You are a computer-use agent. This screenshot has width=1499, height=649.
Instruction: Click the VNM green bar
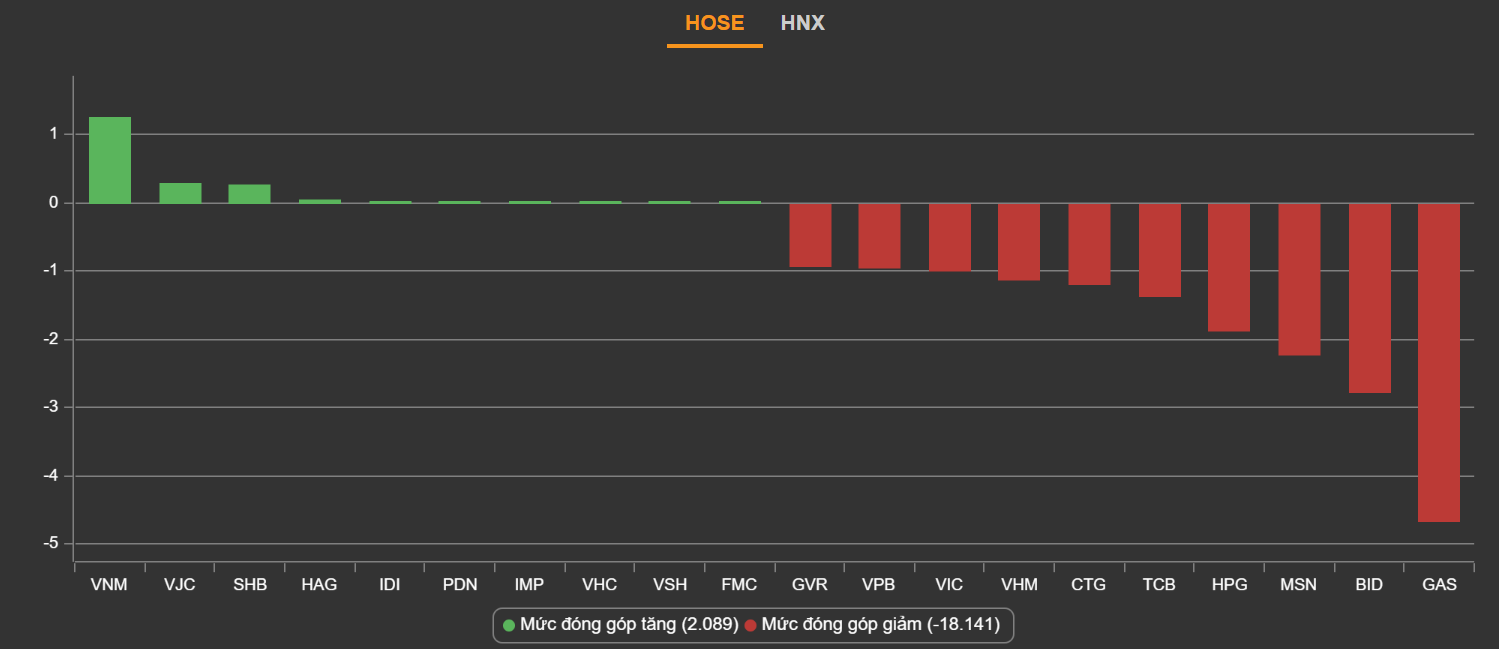(110, 160)
